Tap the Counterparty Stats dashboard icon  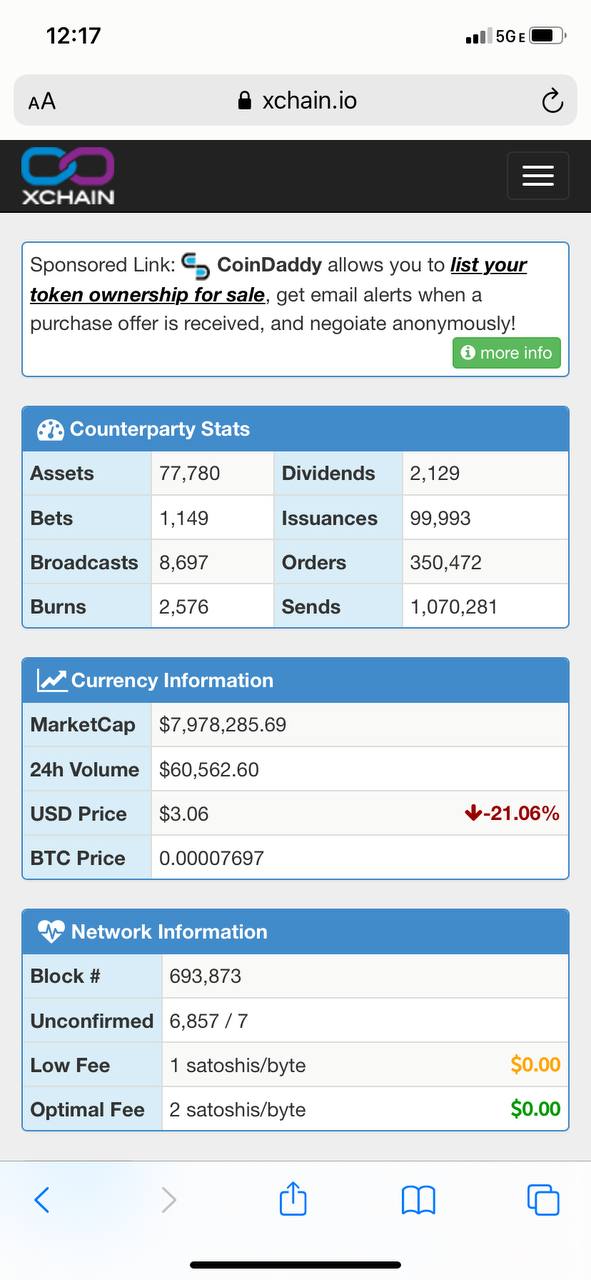pos(50,429)
